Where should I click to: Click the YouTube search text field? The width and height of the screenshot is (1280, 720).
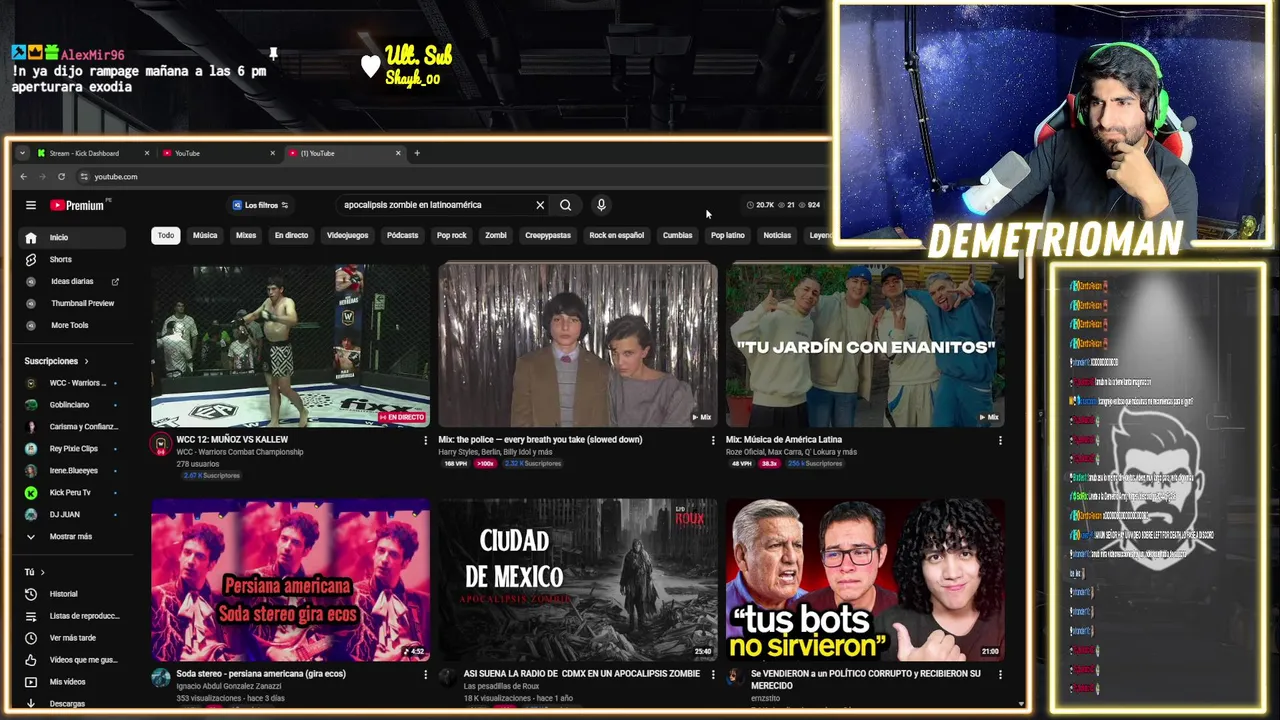pos(435,205)
